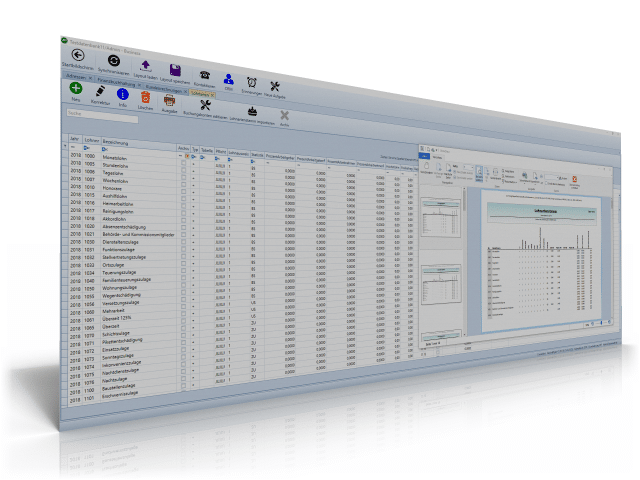Switch to the Adressen tab

click(77, 77)
